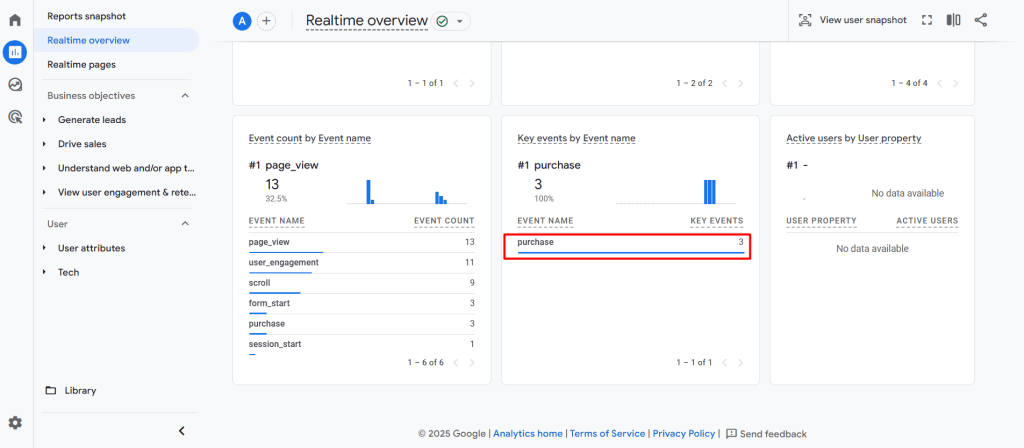Open the Advertising target icon

(x=15, y=117)
